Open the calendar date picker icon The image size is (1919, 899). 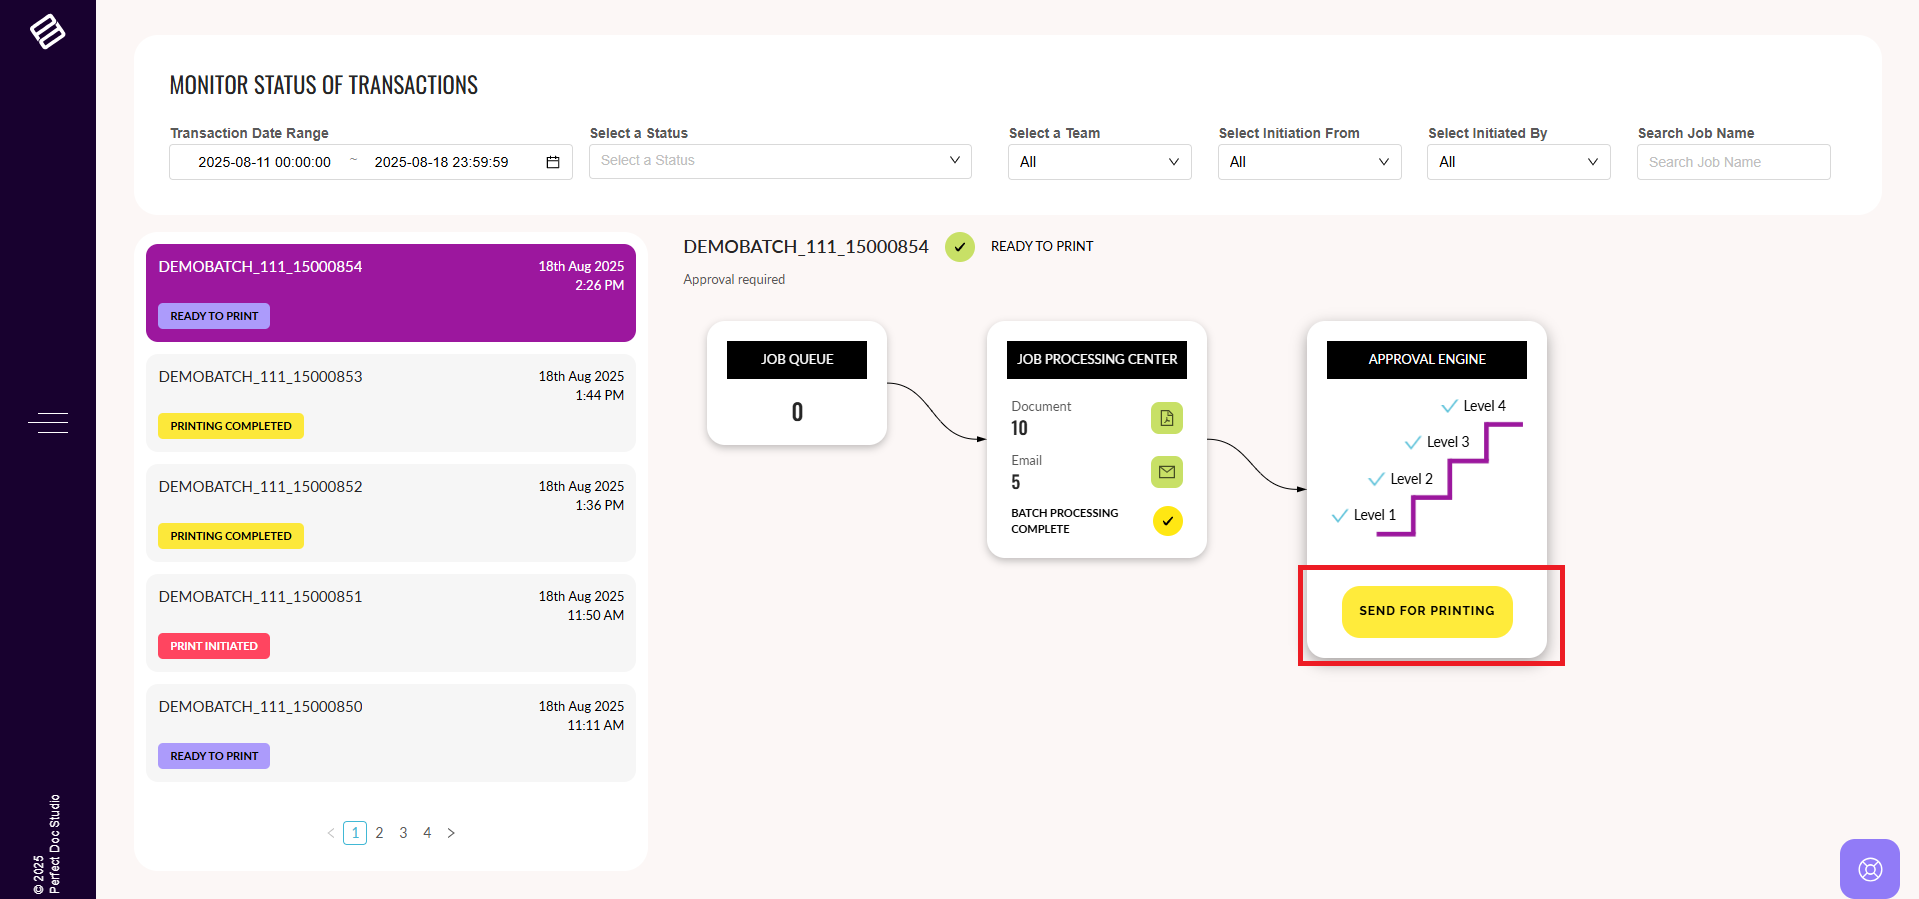point(552,162)
